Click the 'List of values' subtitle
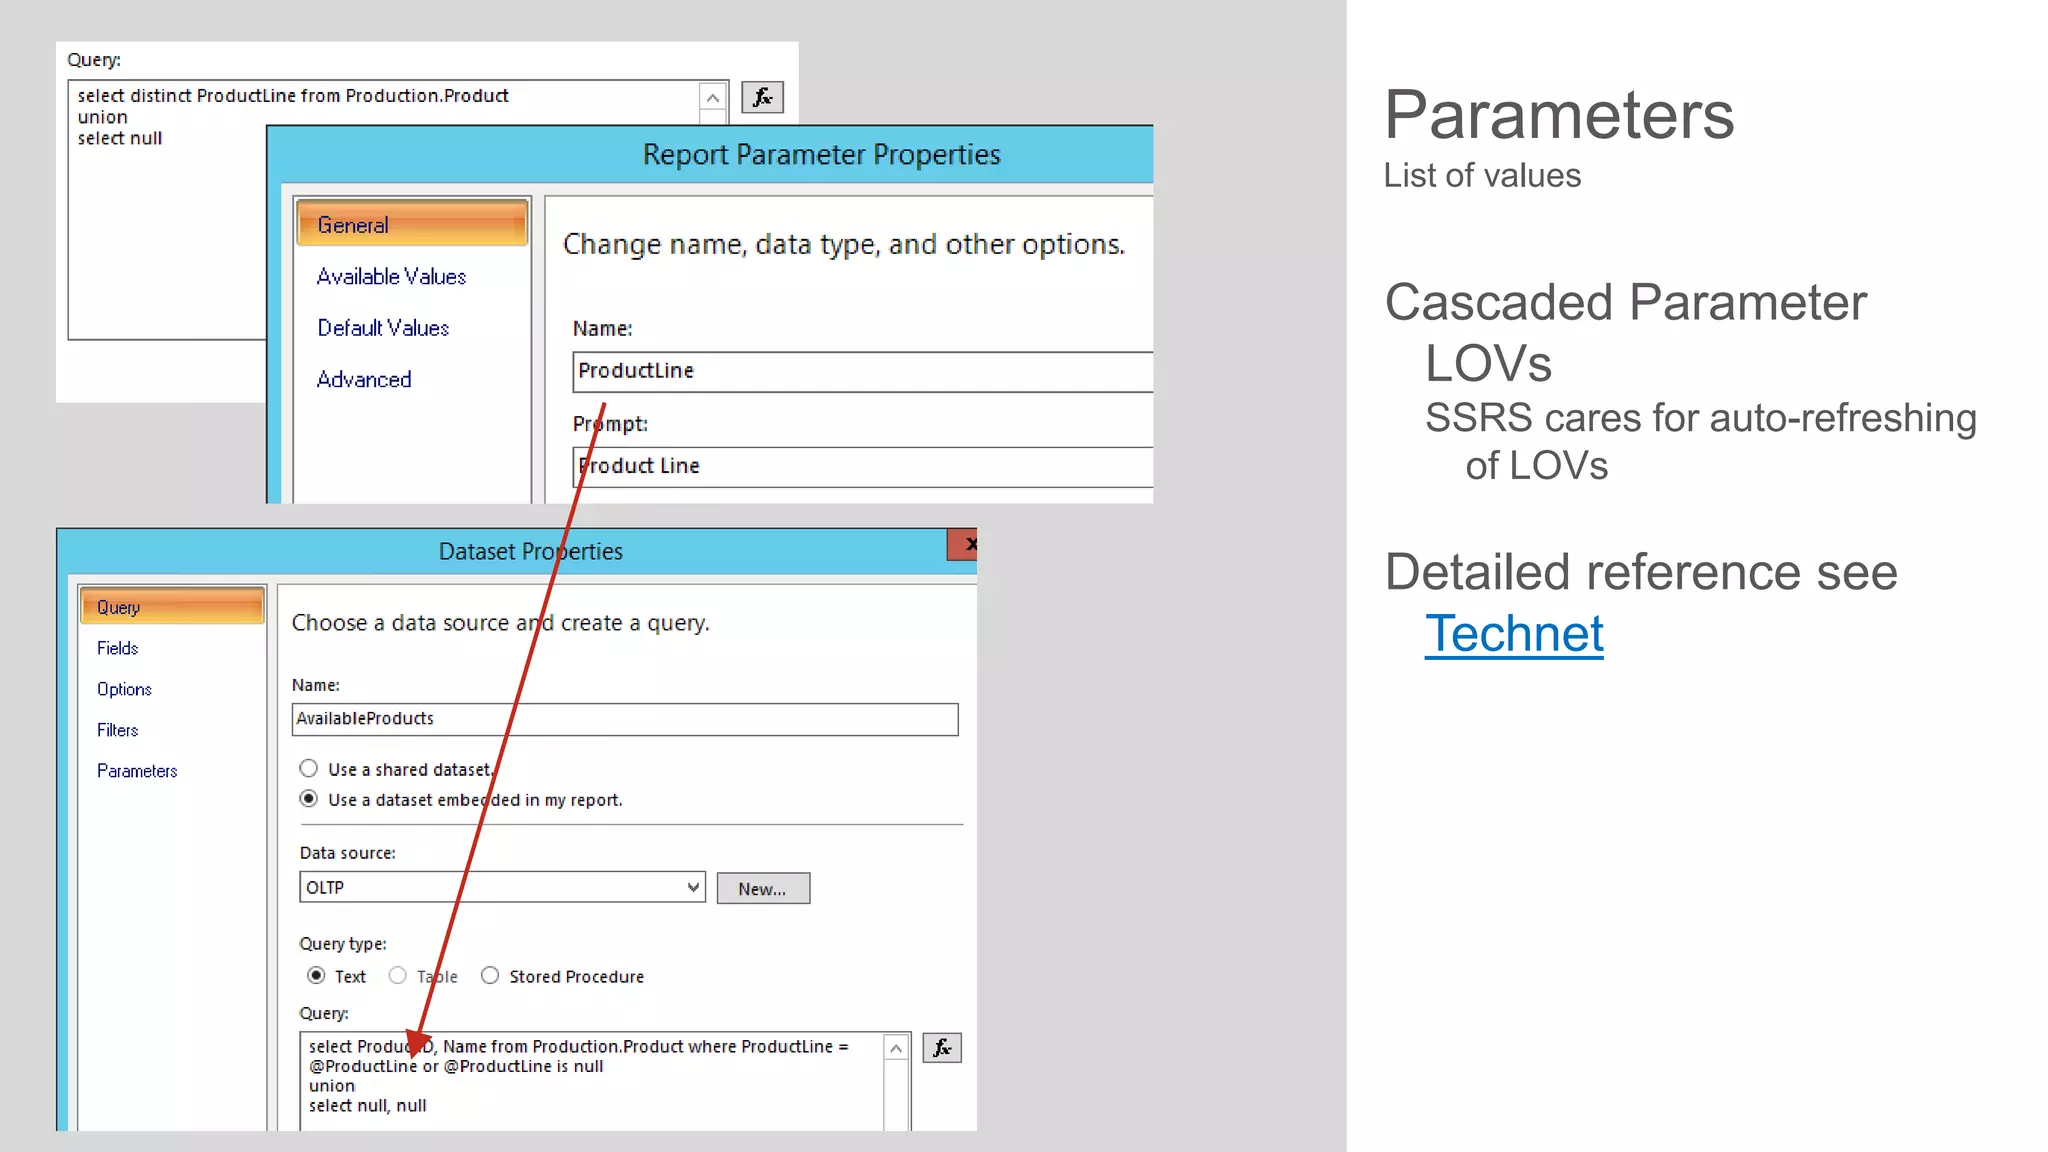The width and height of the screenshot is (2048, 1152). pos(1482,176)
